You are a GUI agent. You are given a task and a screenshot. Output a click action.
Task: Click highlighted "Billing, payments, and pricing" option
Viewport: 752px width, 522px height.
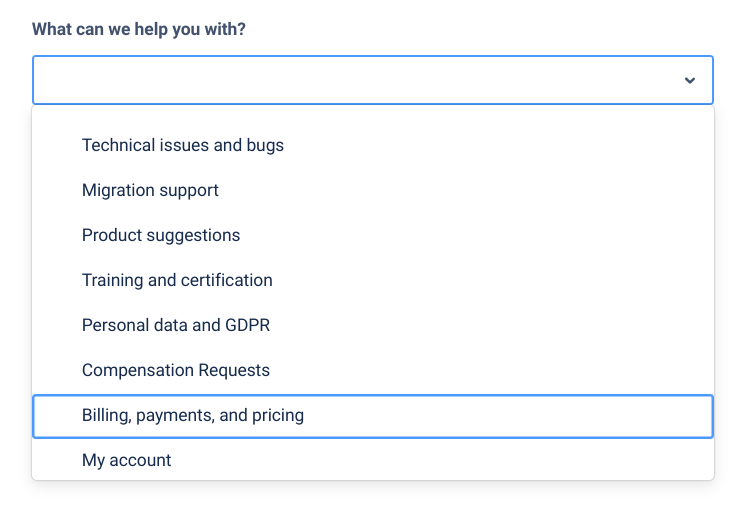(x=193, y=415)
